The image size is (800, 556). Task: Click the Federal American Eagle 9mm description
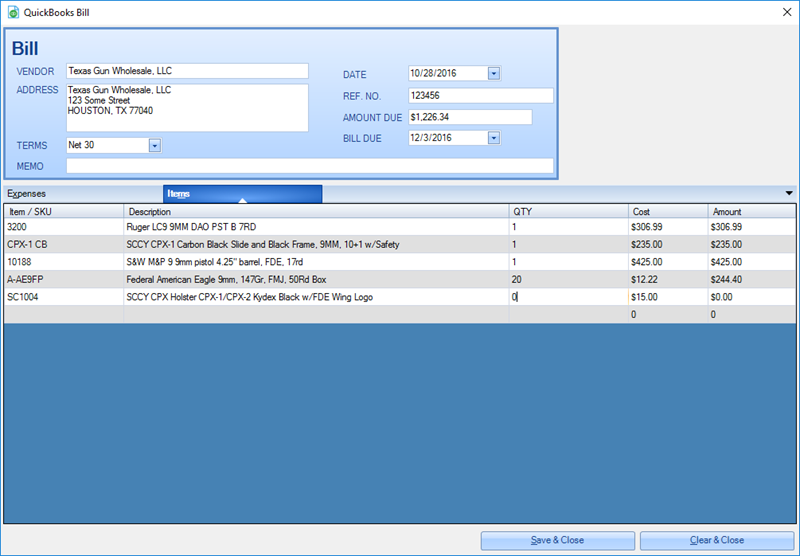click(316, 280)
